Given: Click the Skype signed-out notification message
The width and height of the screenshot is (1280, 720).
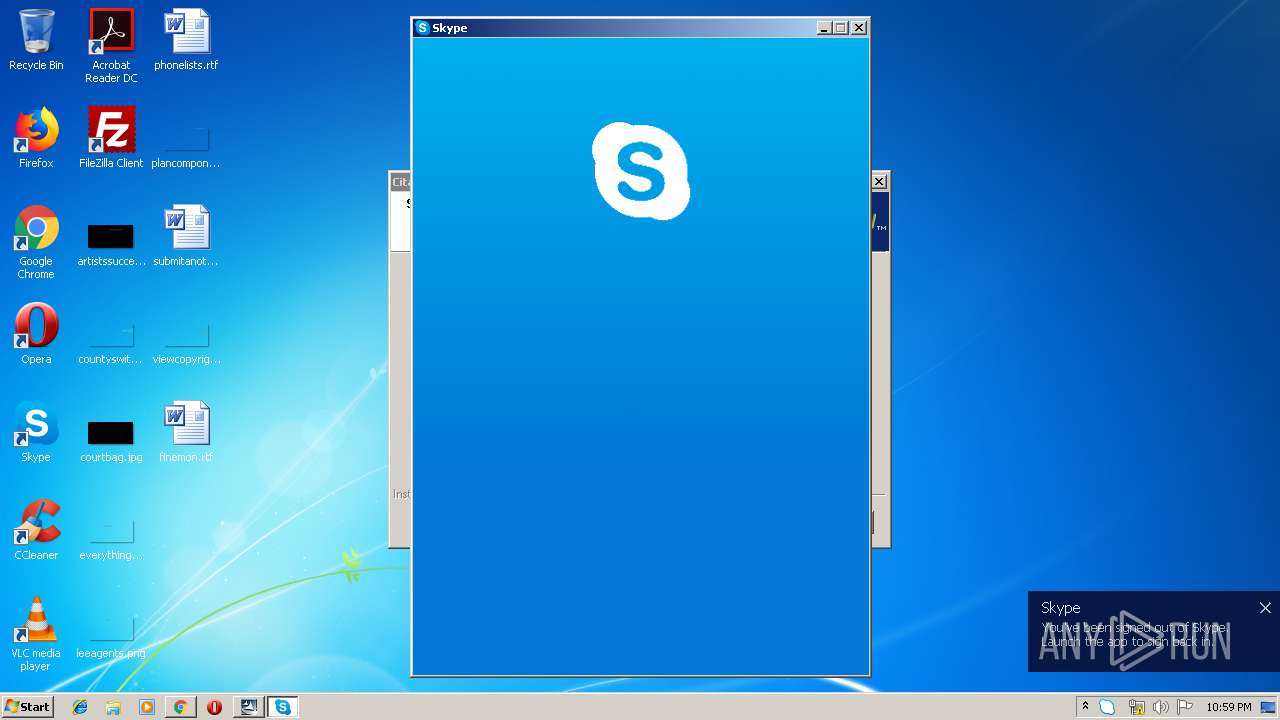Looking at the screenshot, I should 1133,634.
